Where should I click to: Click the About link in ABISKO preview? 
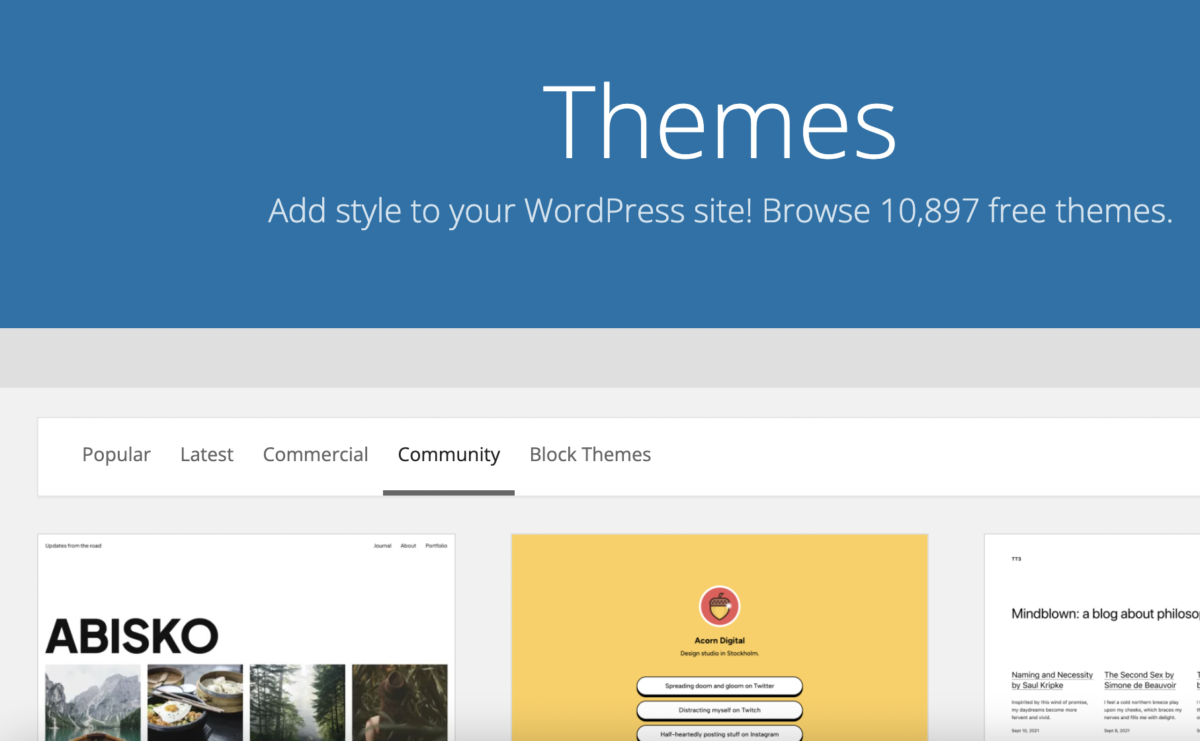[x=408, y=546]
